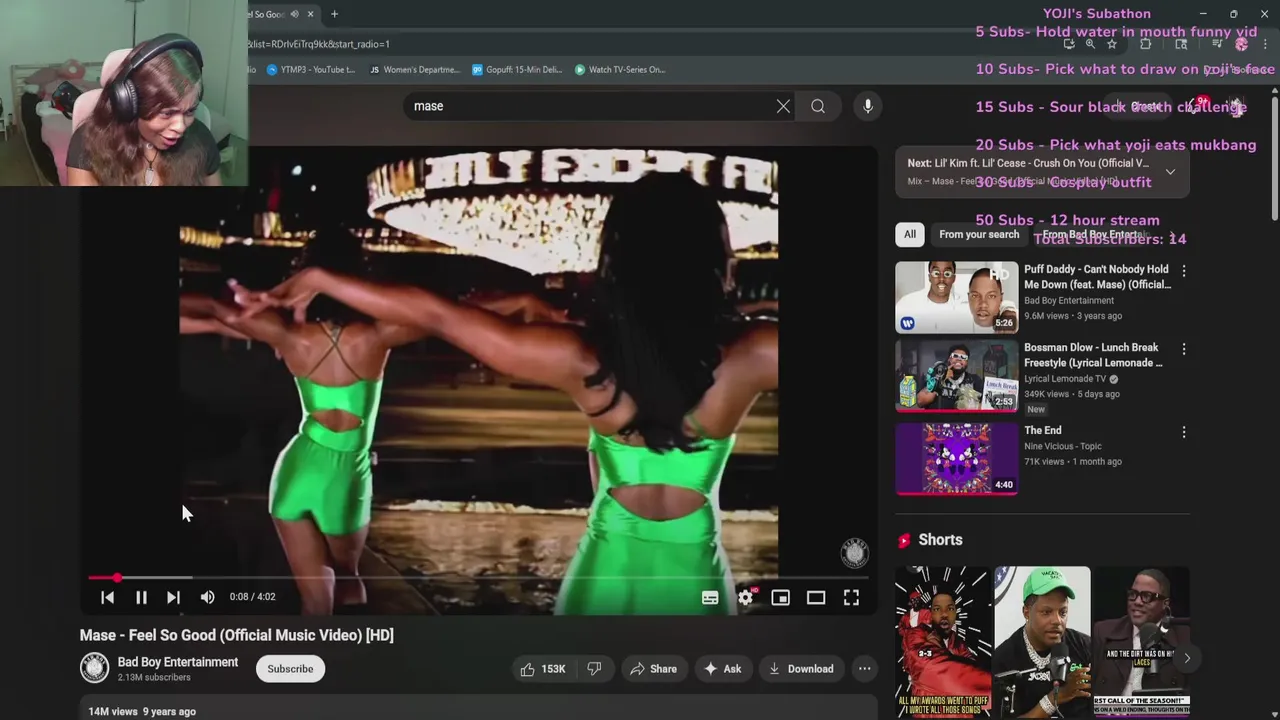Pause the video with the pause button

click(141, 597)
